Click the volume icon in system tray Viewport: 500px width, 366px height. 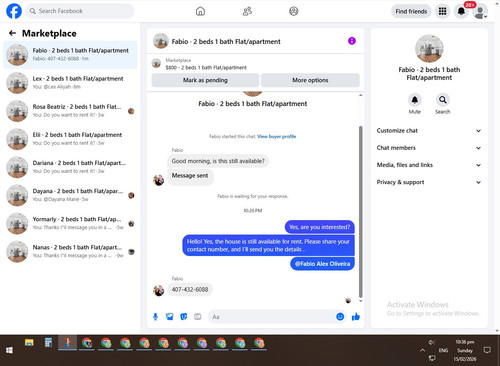pos(431,342)
